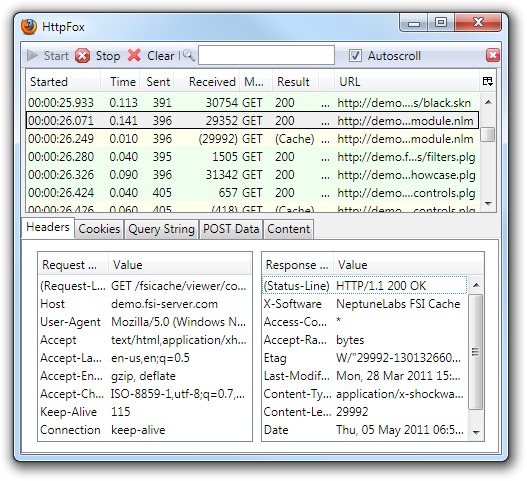
Task: Select request row for howcase.plg URL
Action: point(253,175)
